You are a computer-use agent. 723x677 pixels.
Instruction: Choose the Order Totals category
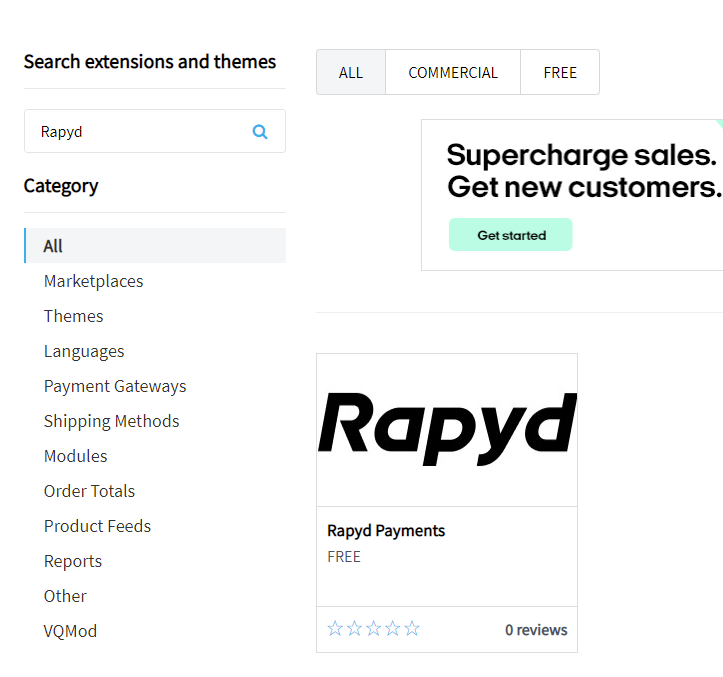click(x=89, y=491)
